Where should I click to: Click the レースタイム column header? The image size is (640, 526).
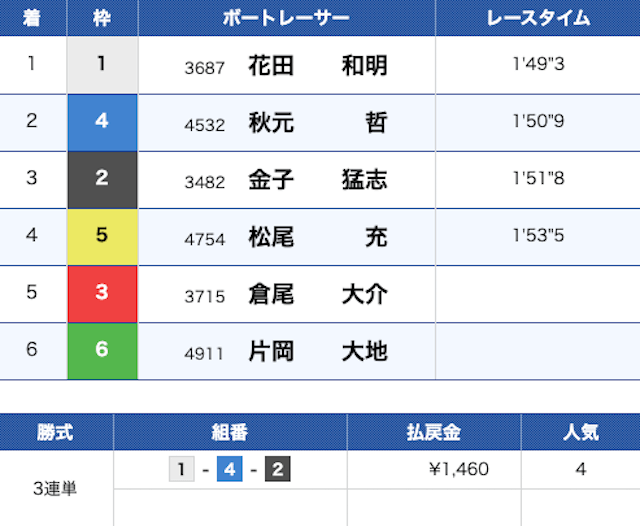coord(537,18)
